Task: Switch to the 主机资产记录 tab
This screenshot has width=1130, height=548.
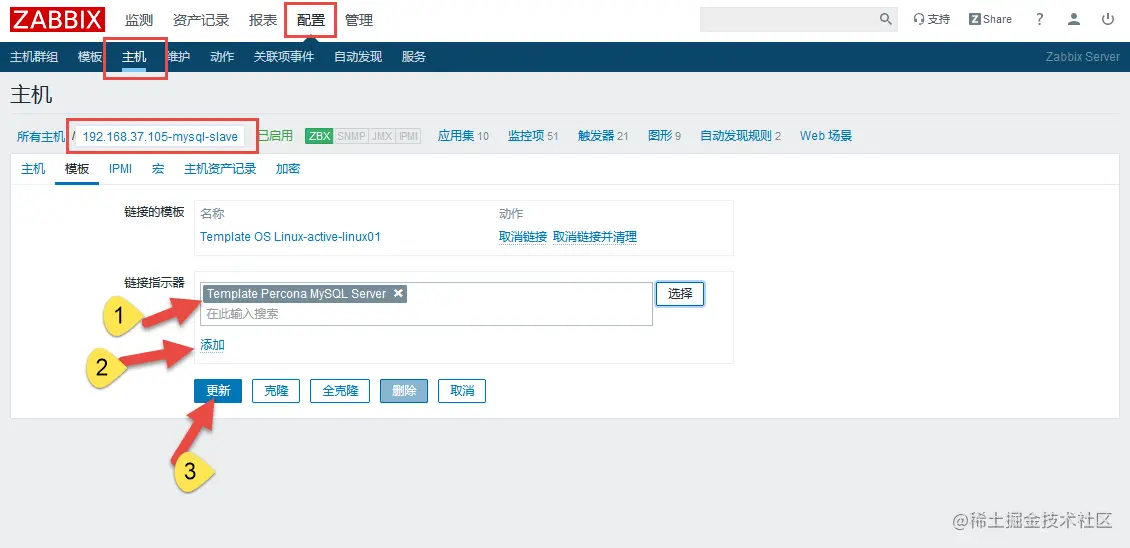Action: tap(220, 169)
